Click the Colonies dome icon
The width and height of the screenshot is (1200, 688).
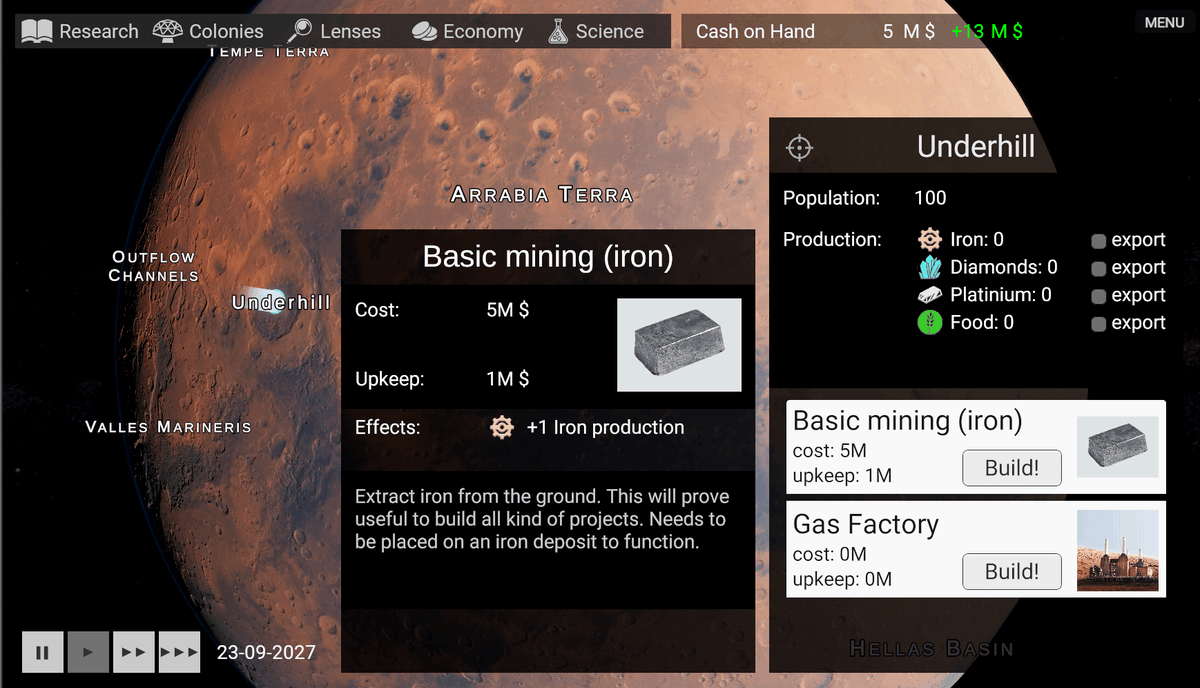point(168,31)
